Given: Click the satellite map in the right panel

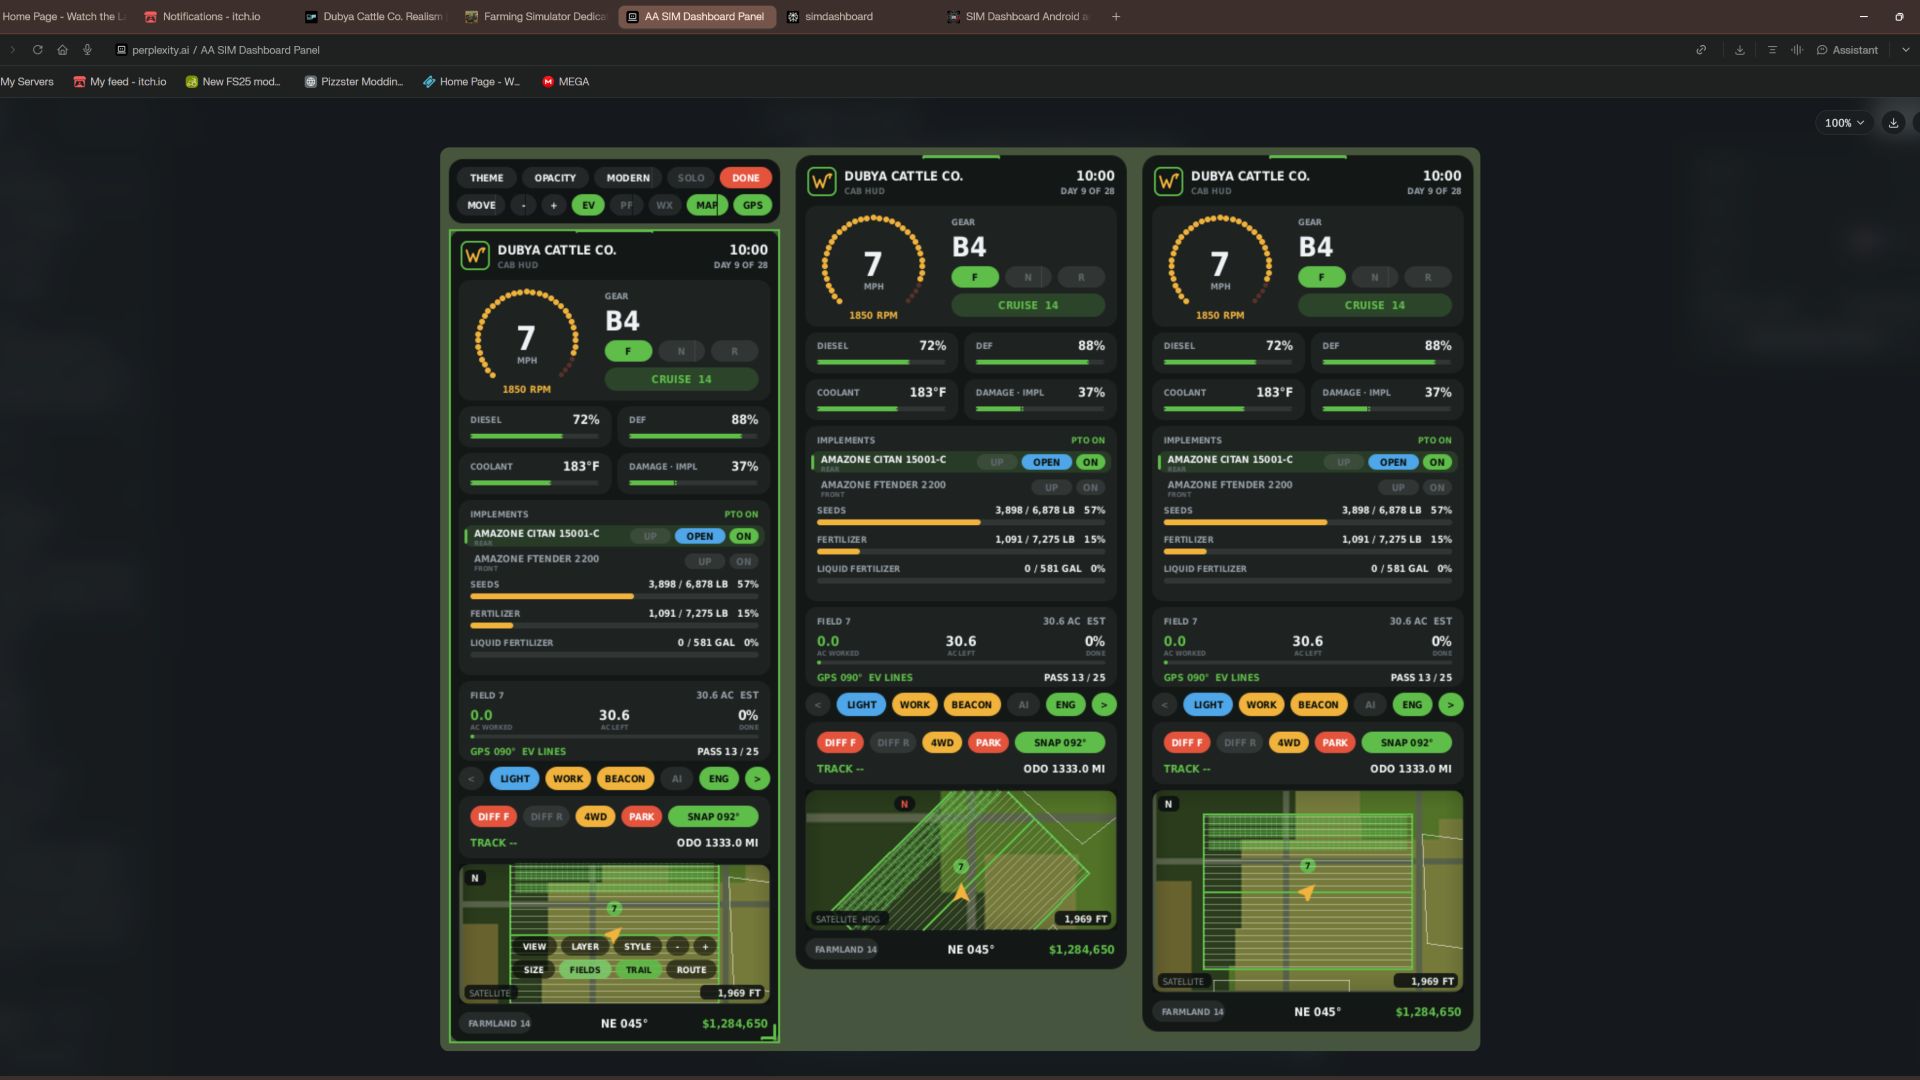Looking at the screenshot, I should click(x=1308, y=891).
